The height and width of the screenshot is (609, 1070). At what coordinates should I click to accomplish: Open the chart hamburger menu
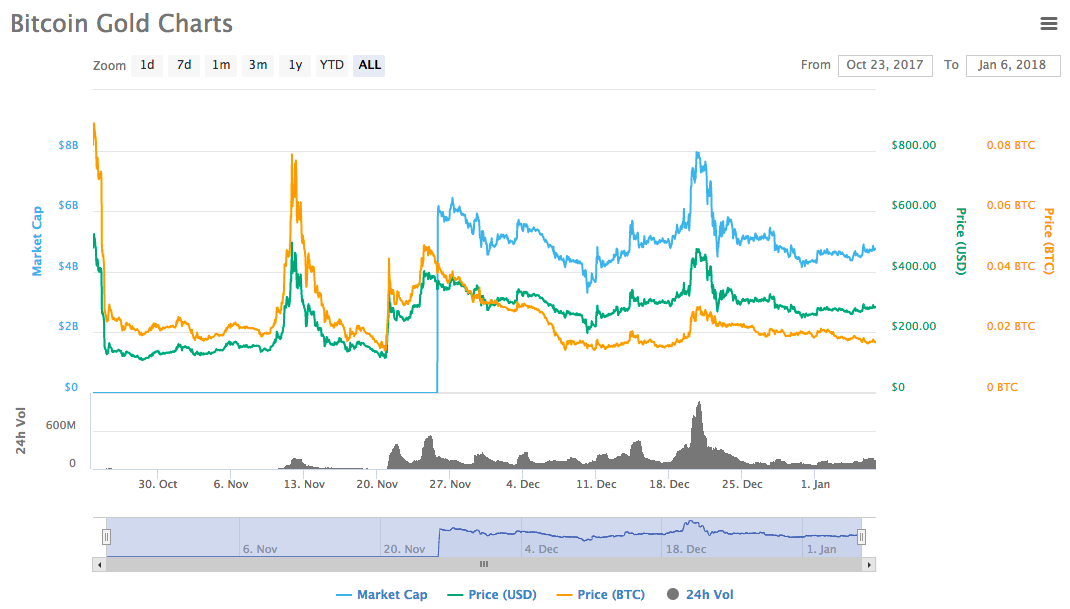(x=1048, y=24)
